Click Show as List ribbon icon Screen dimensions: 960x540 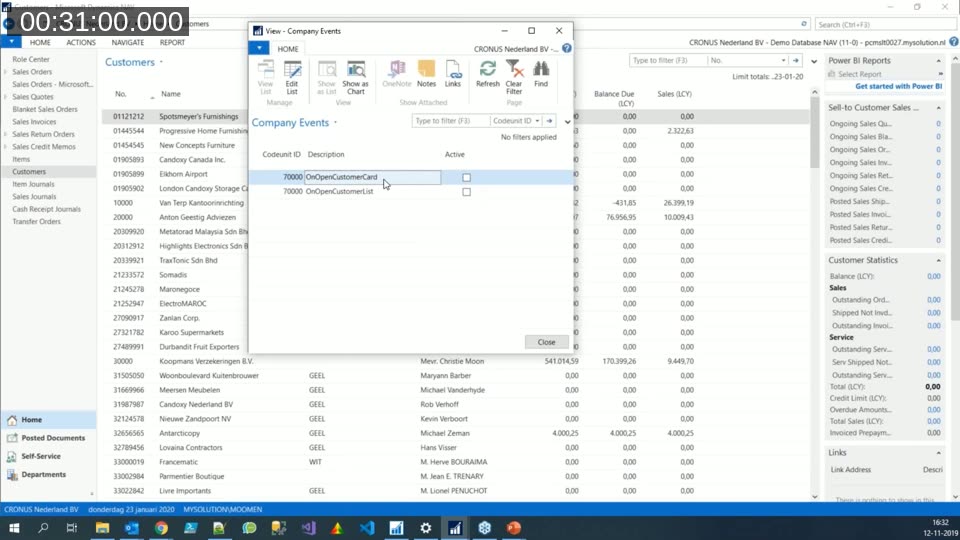[x=326, y=77]
